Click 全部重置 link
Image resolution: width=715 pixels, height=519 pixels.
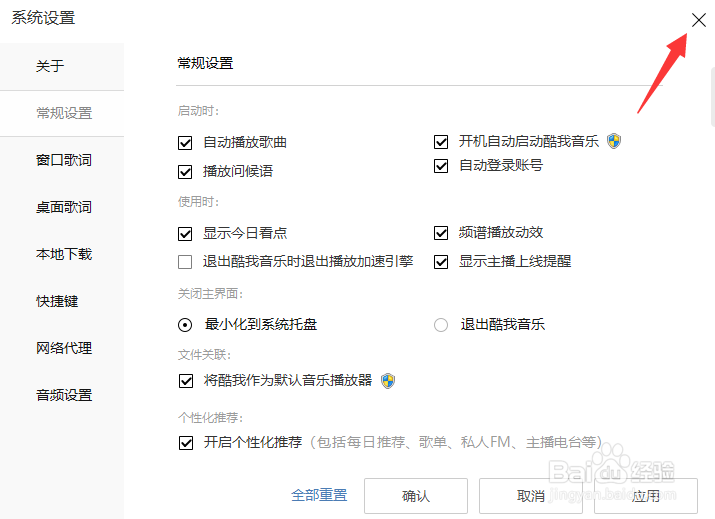pos(319,495)
